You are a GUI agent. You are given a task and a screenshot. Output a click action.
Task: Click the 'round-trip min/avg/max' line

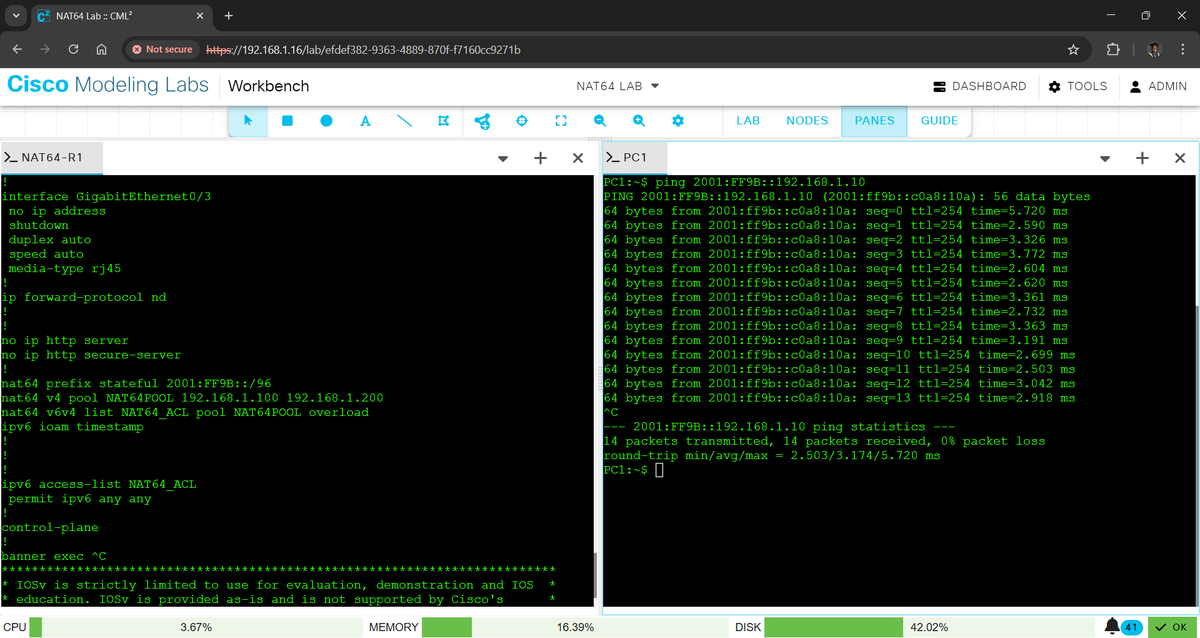click(772, 456)
